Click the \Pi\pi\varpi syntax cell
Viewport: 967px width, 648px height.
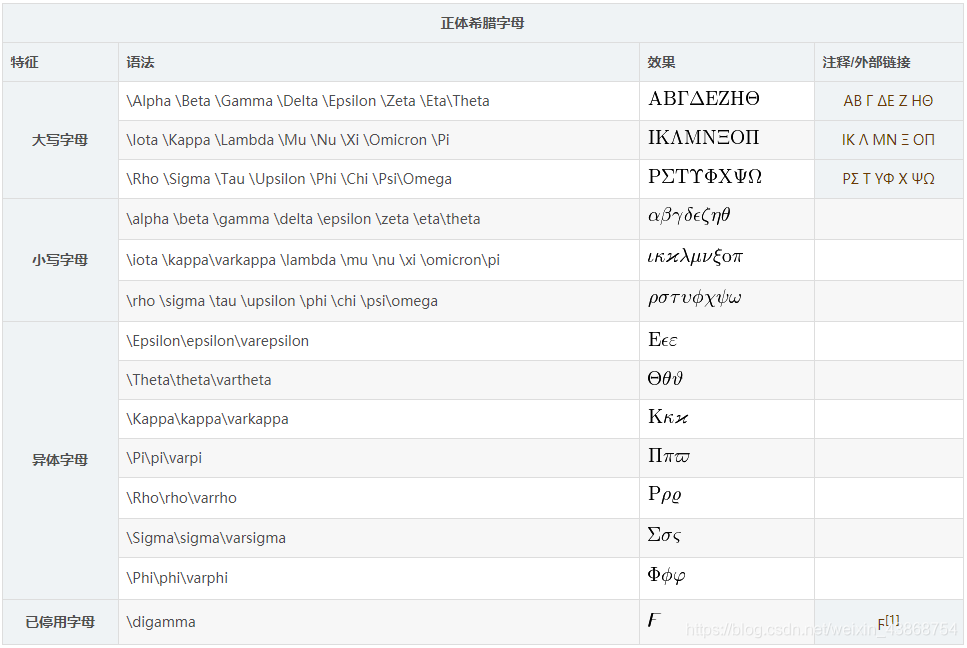(x=379, y=458)
